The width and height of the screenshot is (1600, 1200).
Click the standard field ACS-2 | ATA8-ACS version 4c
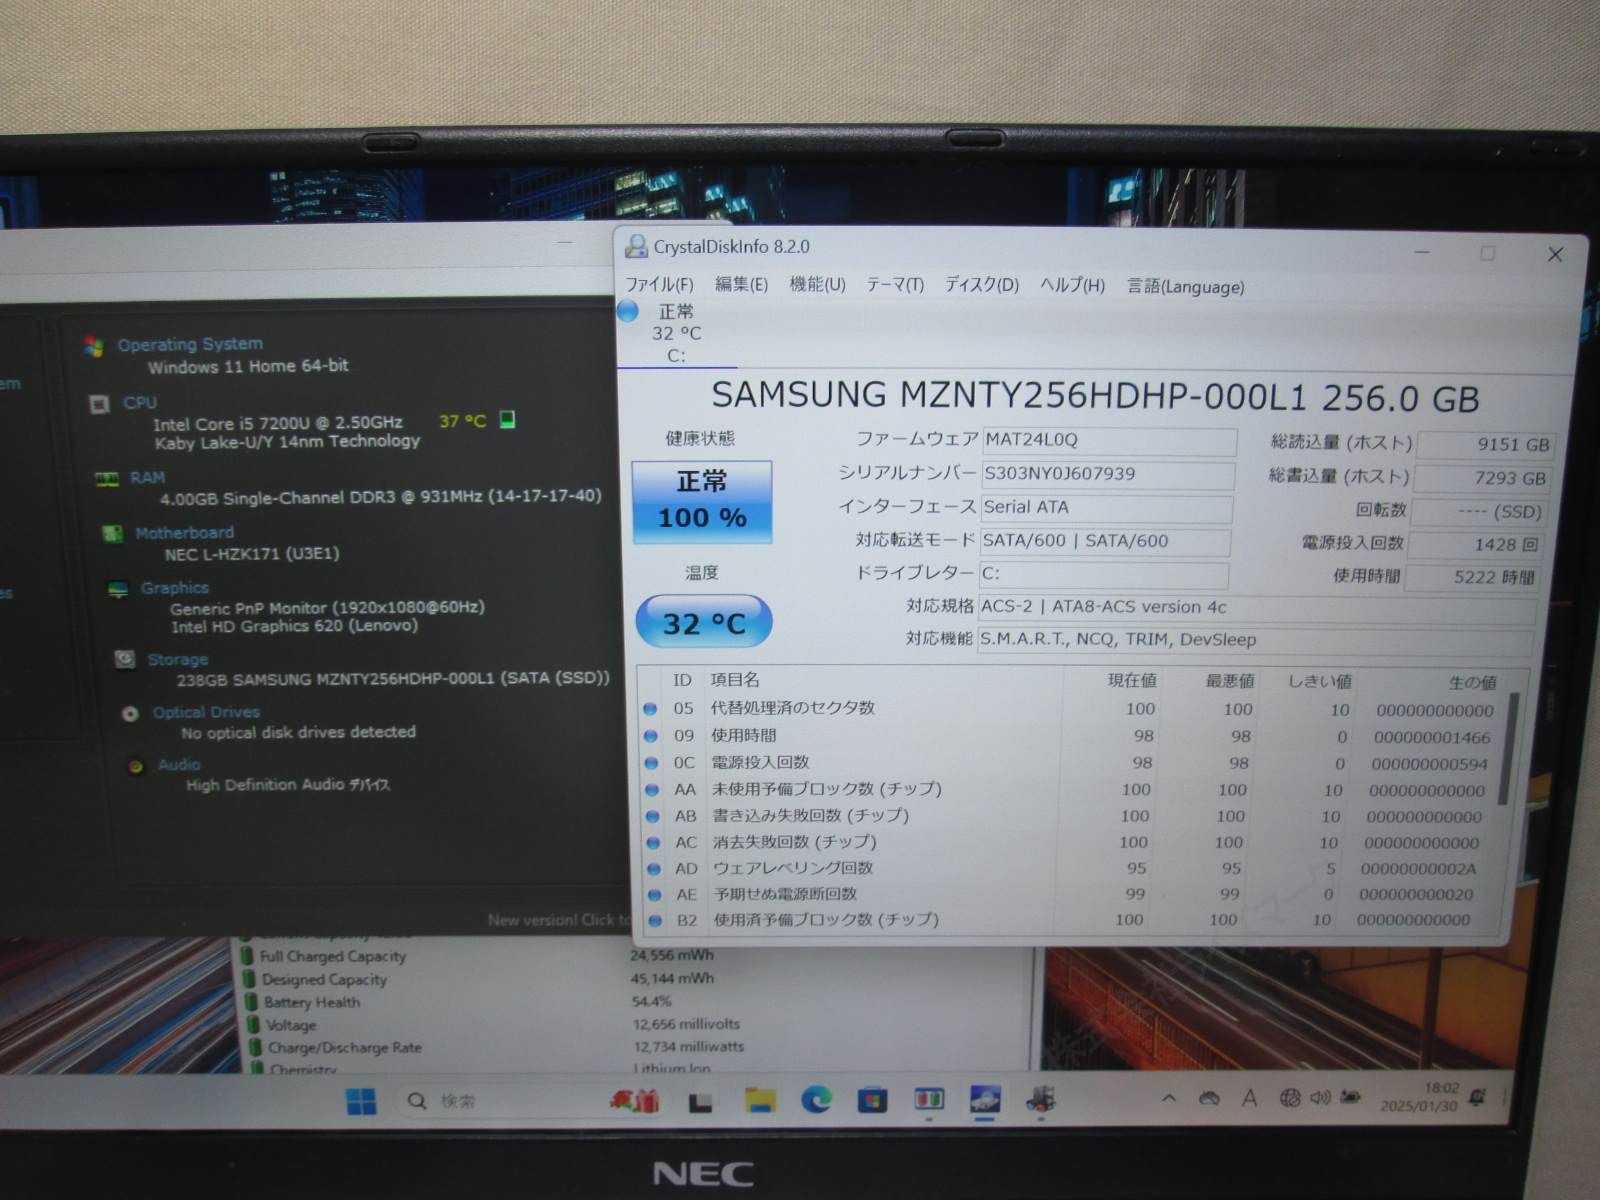pos(1257,607)
